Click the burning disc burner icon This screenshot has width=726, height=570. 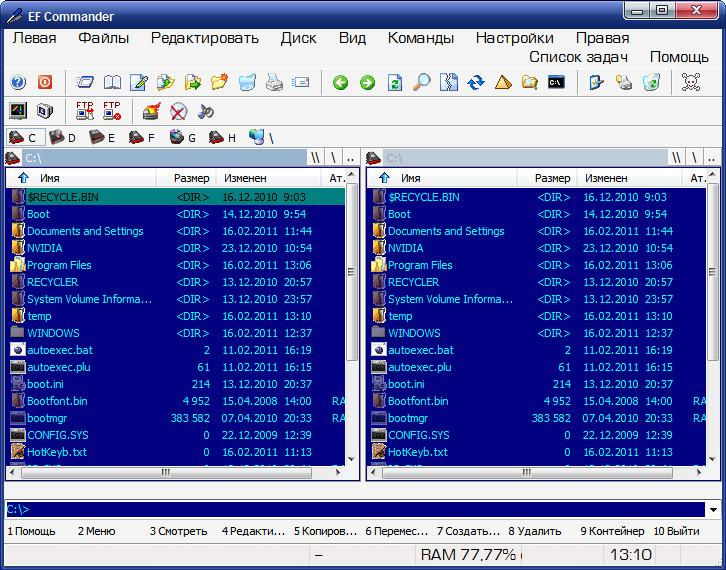pyautogui.click(x=152, y=111)
